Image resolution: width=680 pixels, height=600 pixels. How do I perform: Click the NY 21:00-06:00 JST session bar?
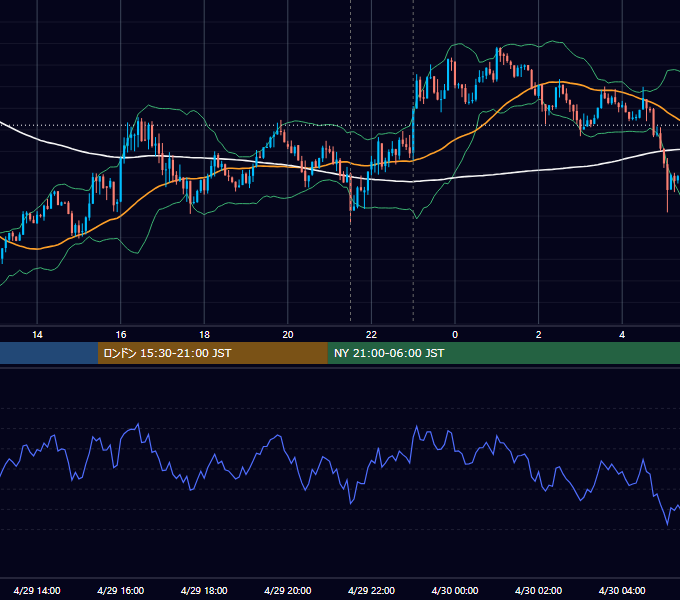503,353
